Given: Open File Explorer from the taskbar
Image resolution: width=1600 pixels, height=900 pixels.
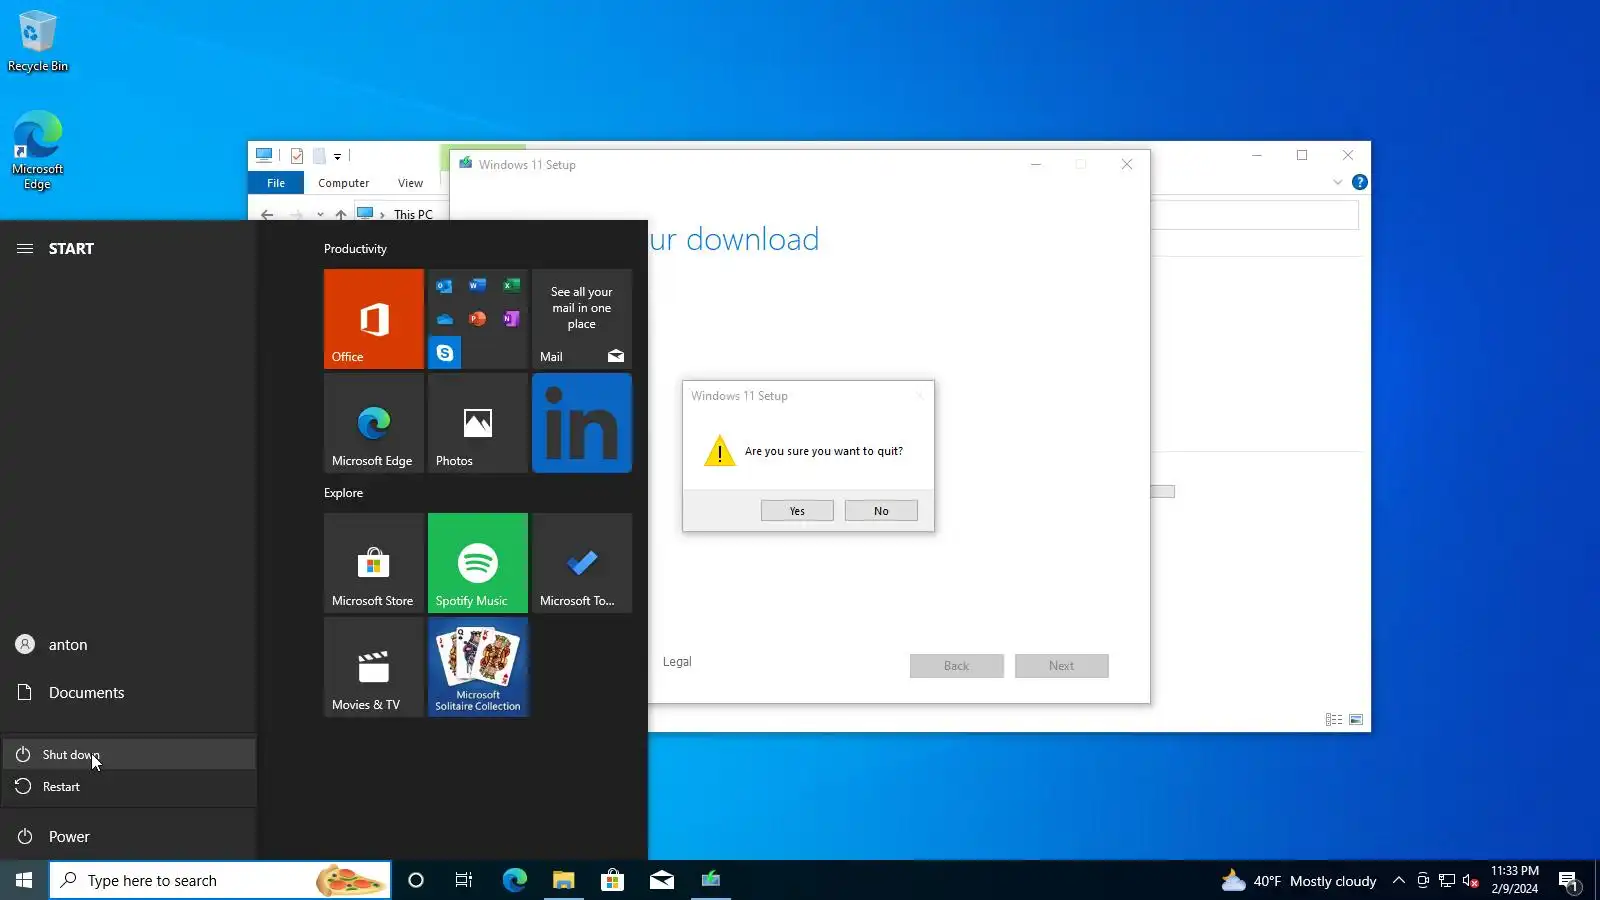Looking at the screenshot, I should click(x=564, y=880).
